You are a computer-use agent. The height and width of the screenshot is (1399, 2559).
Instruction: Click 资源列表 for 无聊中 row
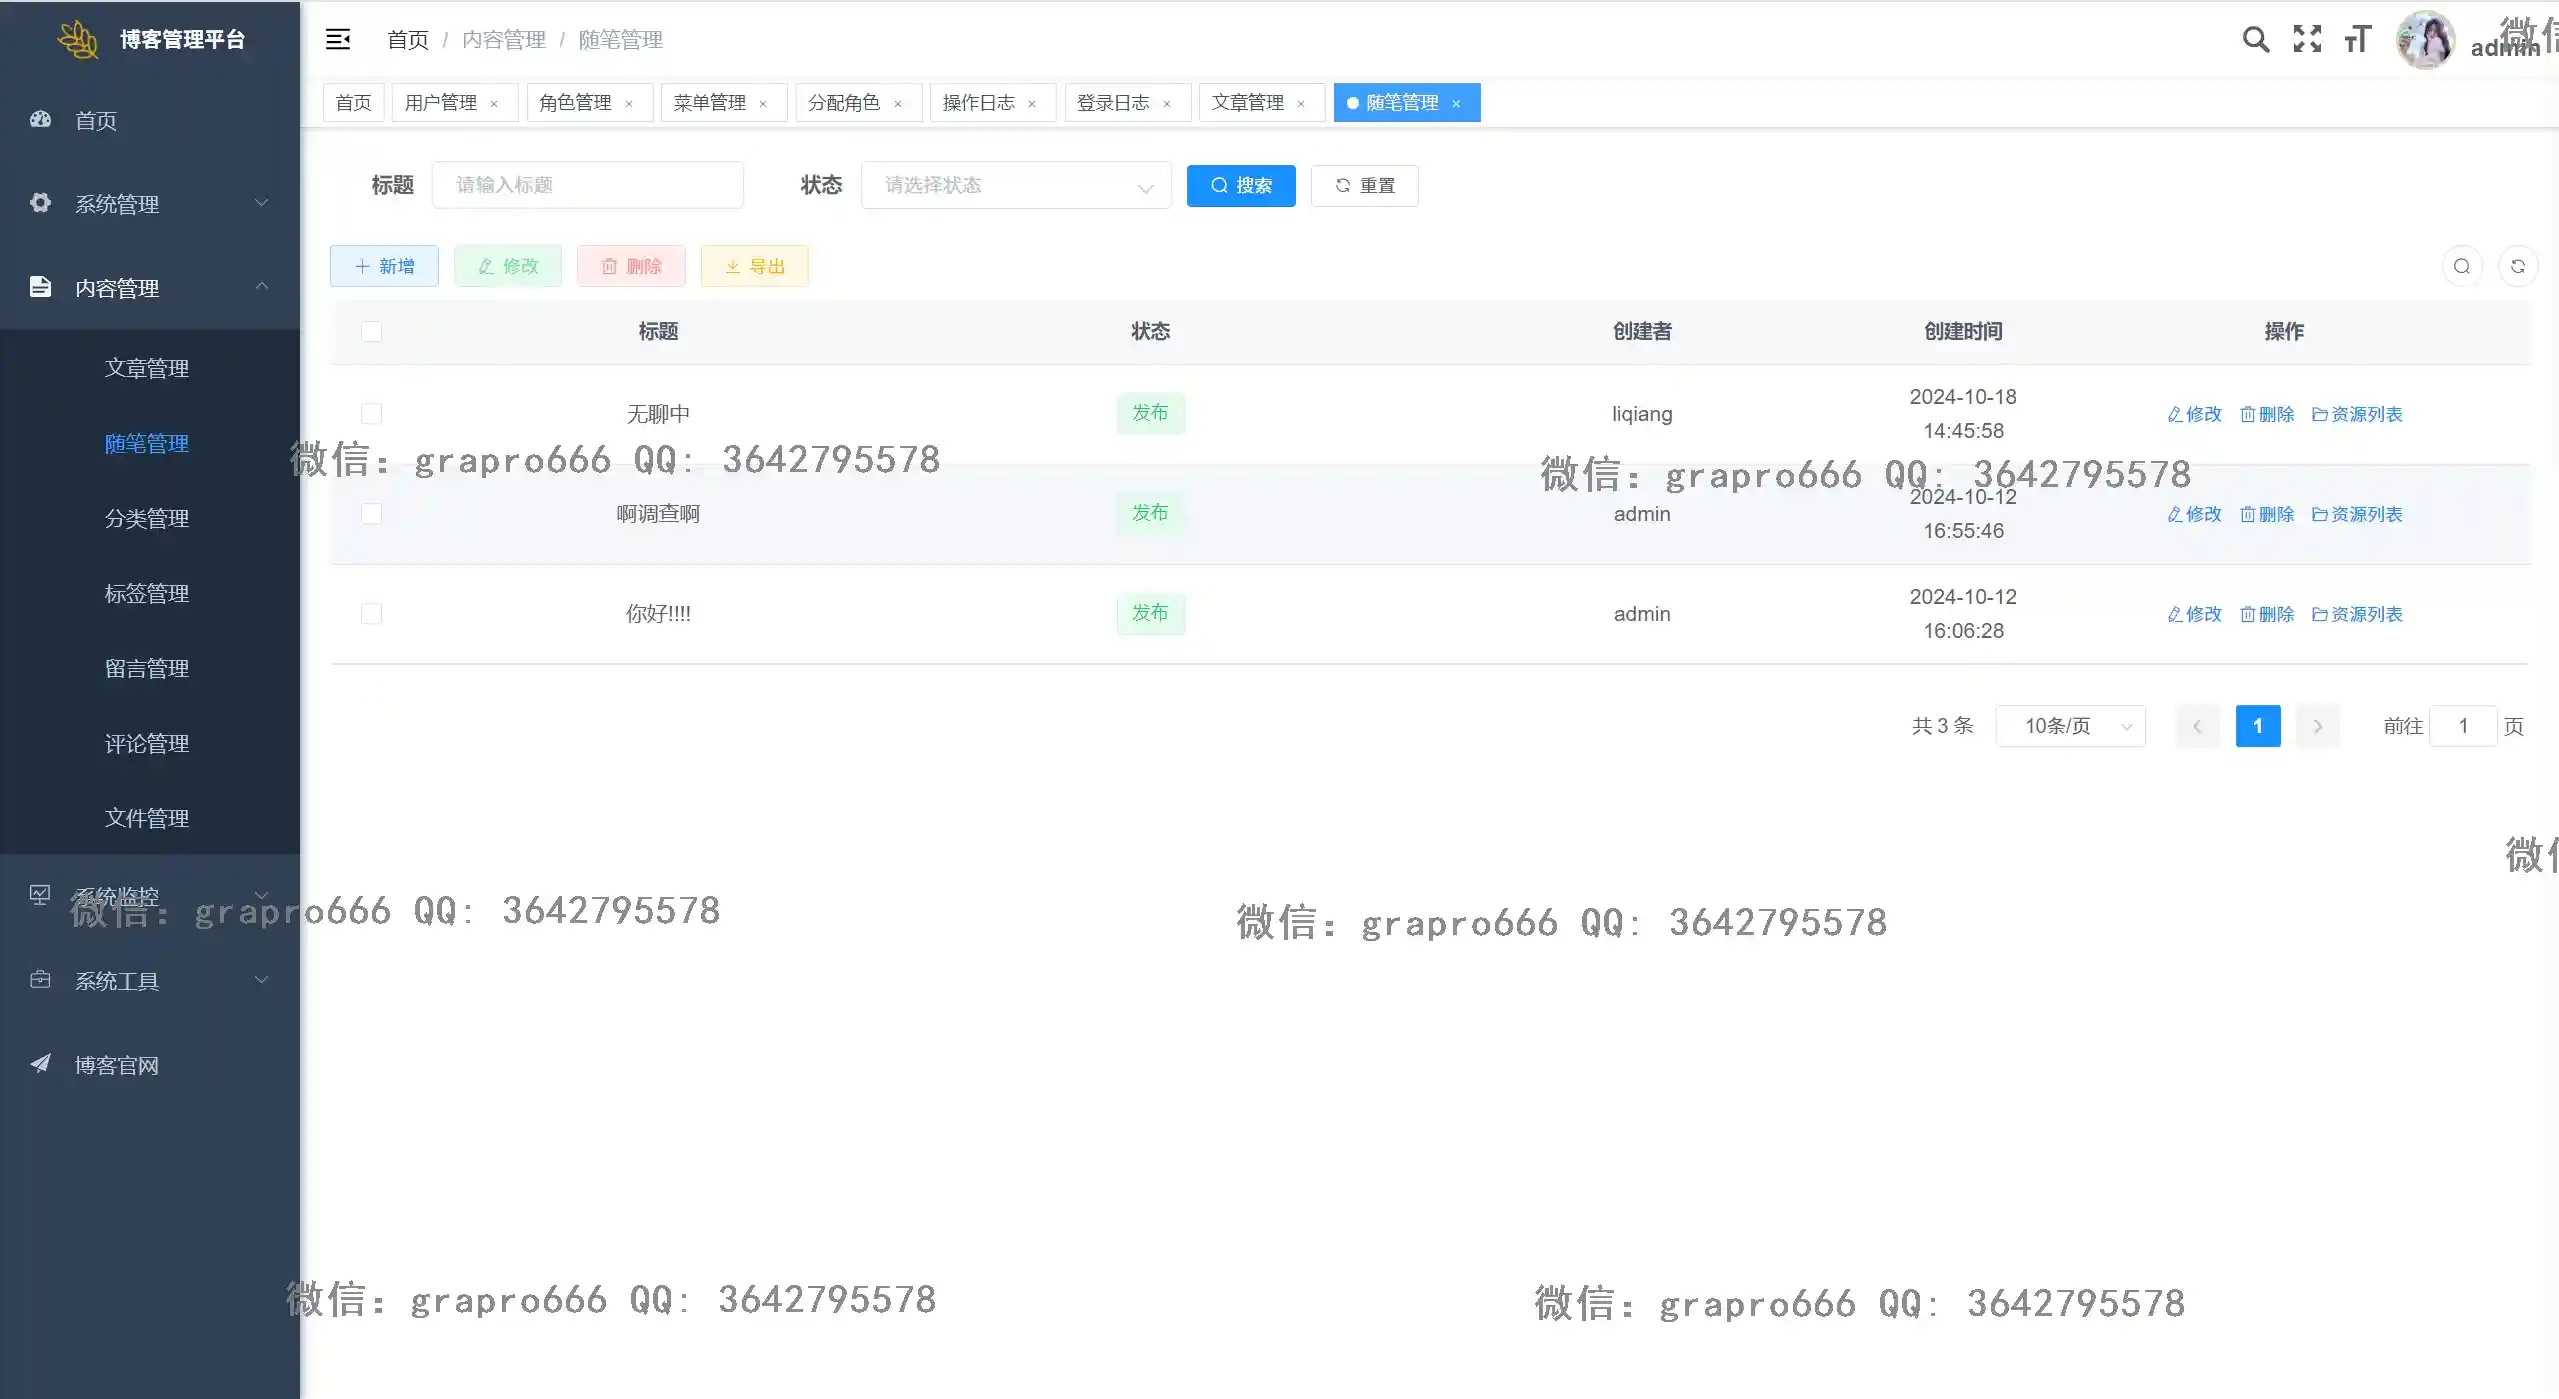pos(2357,414)
